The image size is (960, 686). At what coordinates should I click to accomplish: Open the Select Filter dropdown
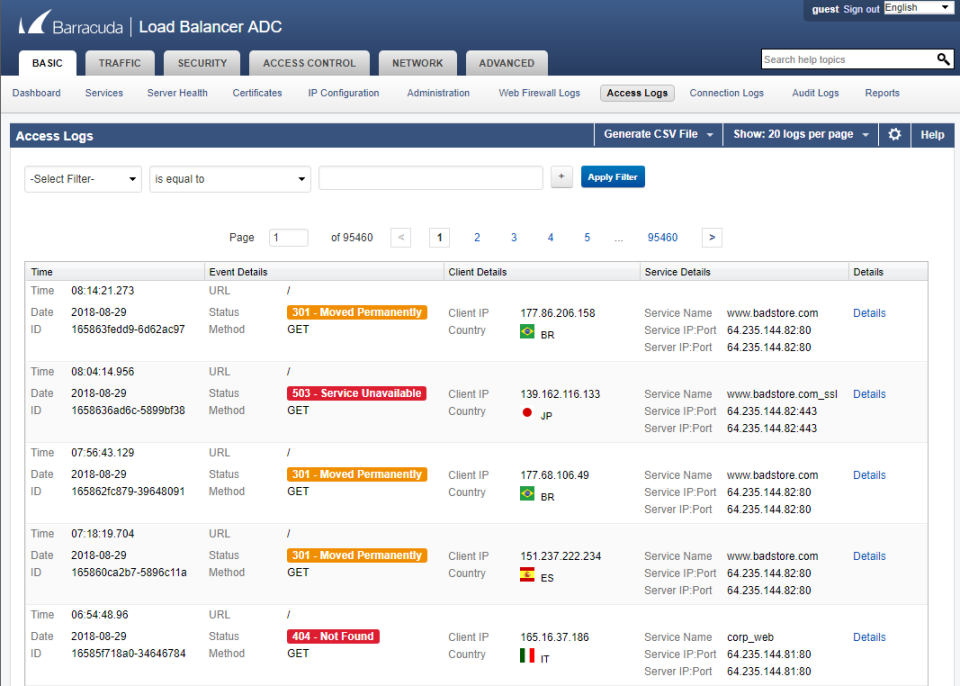pos(82,177)
